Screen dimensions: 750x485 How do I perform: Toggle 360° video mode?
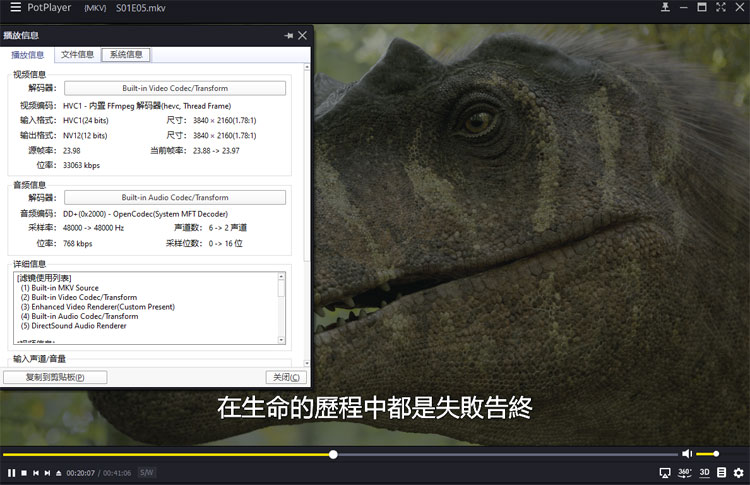click(x=685, y=472)
